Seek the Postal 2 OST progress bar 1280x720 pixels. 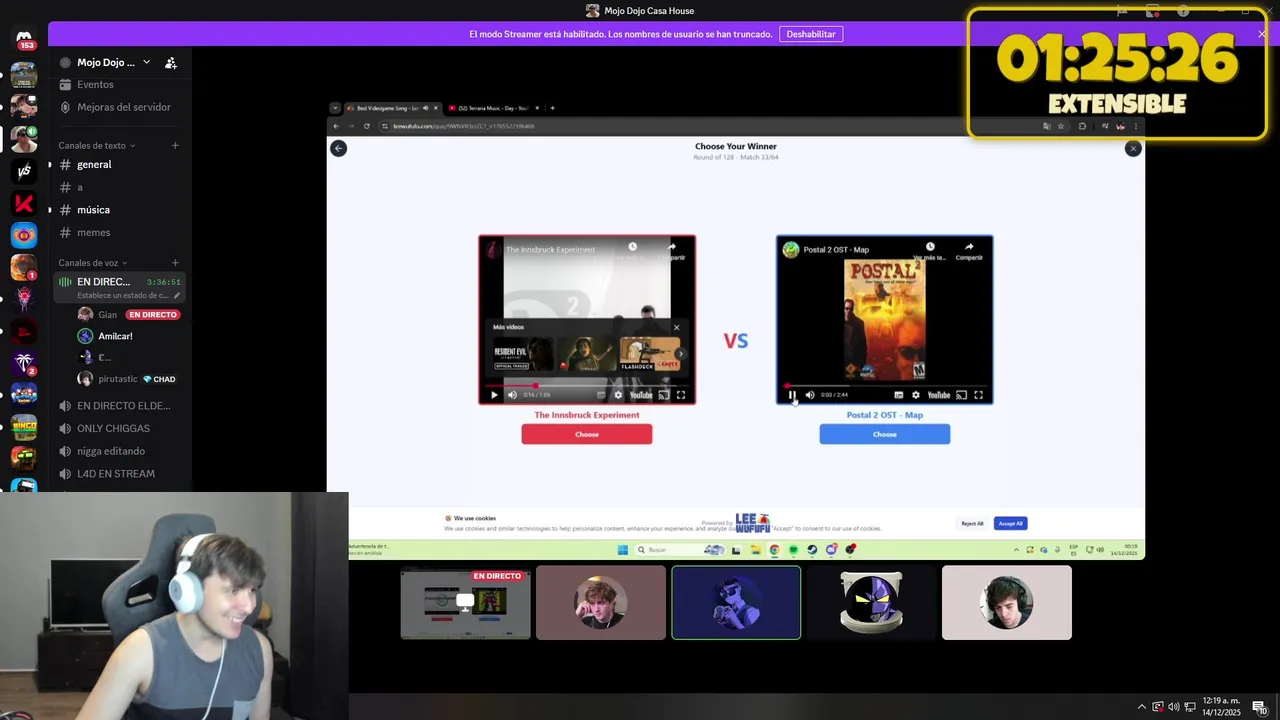tap(885, 385)
